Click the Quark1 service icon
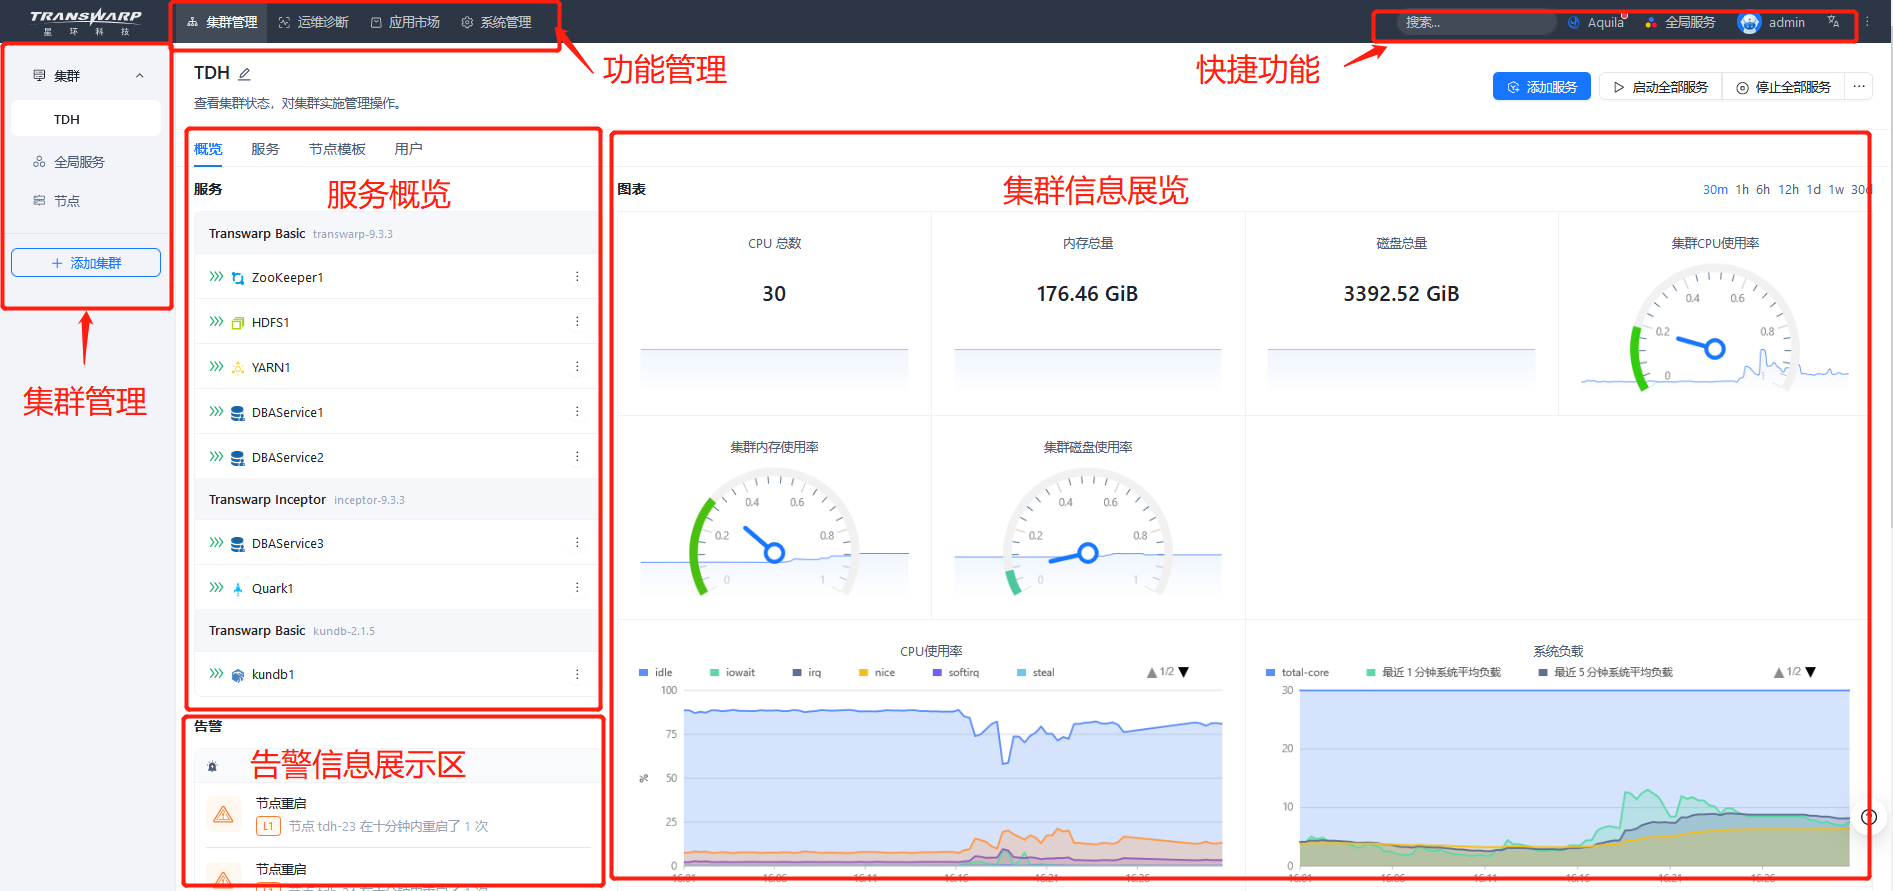1893x891 pixels. tap(238, 589)
